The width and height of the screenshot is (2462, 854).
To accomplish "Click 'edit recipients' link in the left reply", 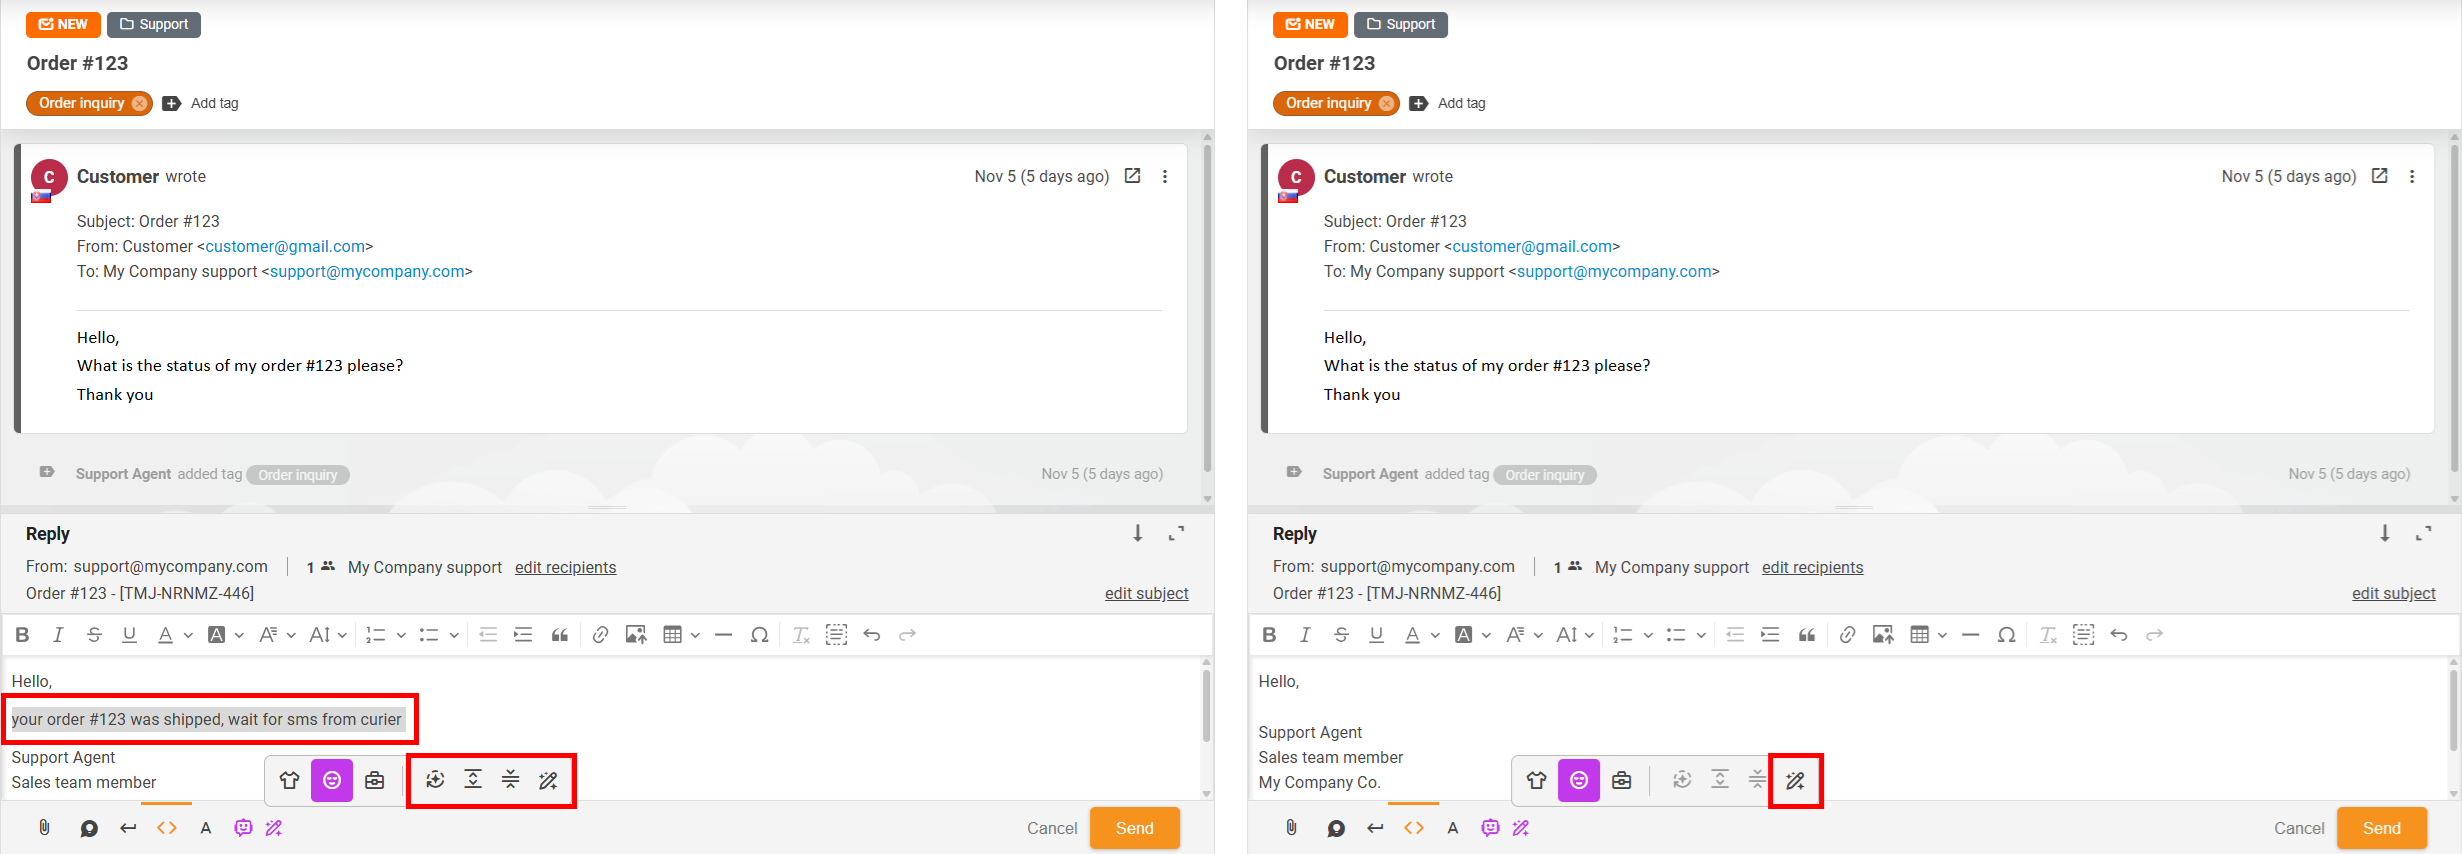I will [565, 567].
